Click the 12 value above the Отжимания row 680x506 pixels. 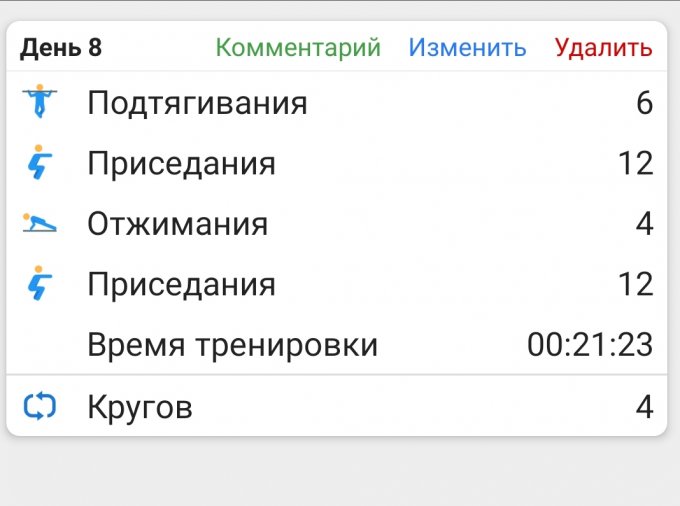[x=635, y=163]
